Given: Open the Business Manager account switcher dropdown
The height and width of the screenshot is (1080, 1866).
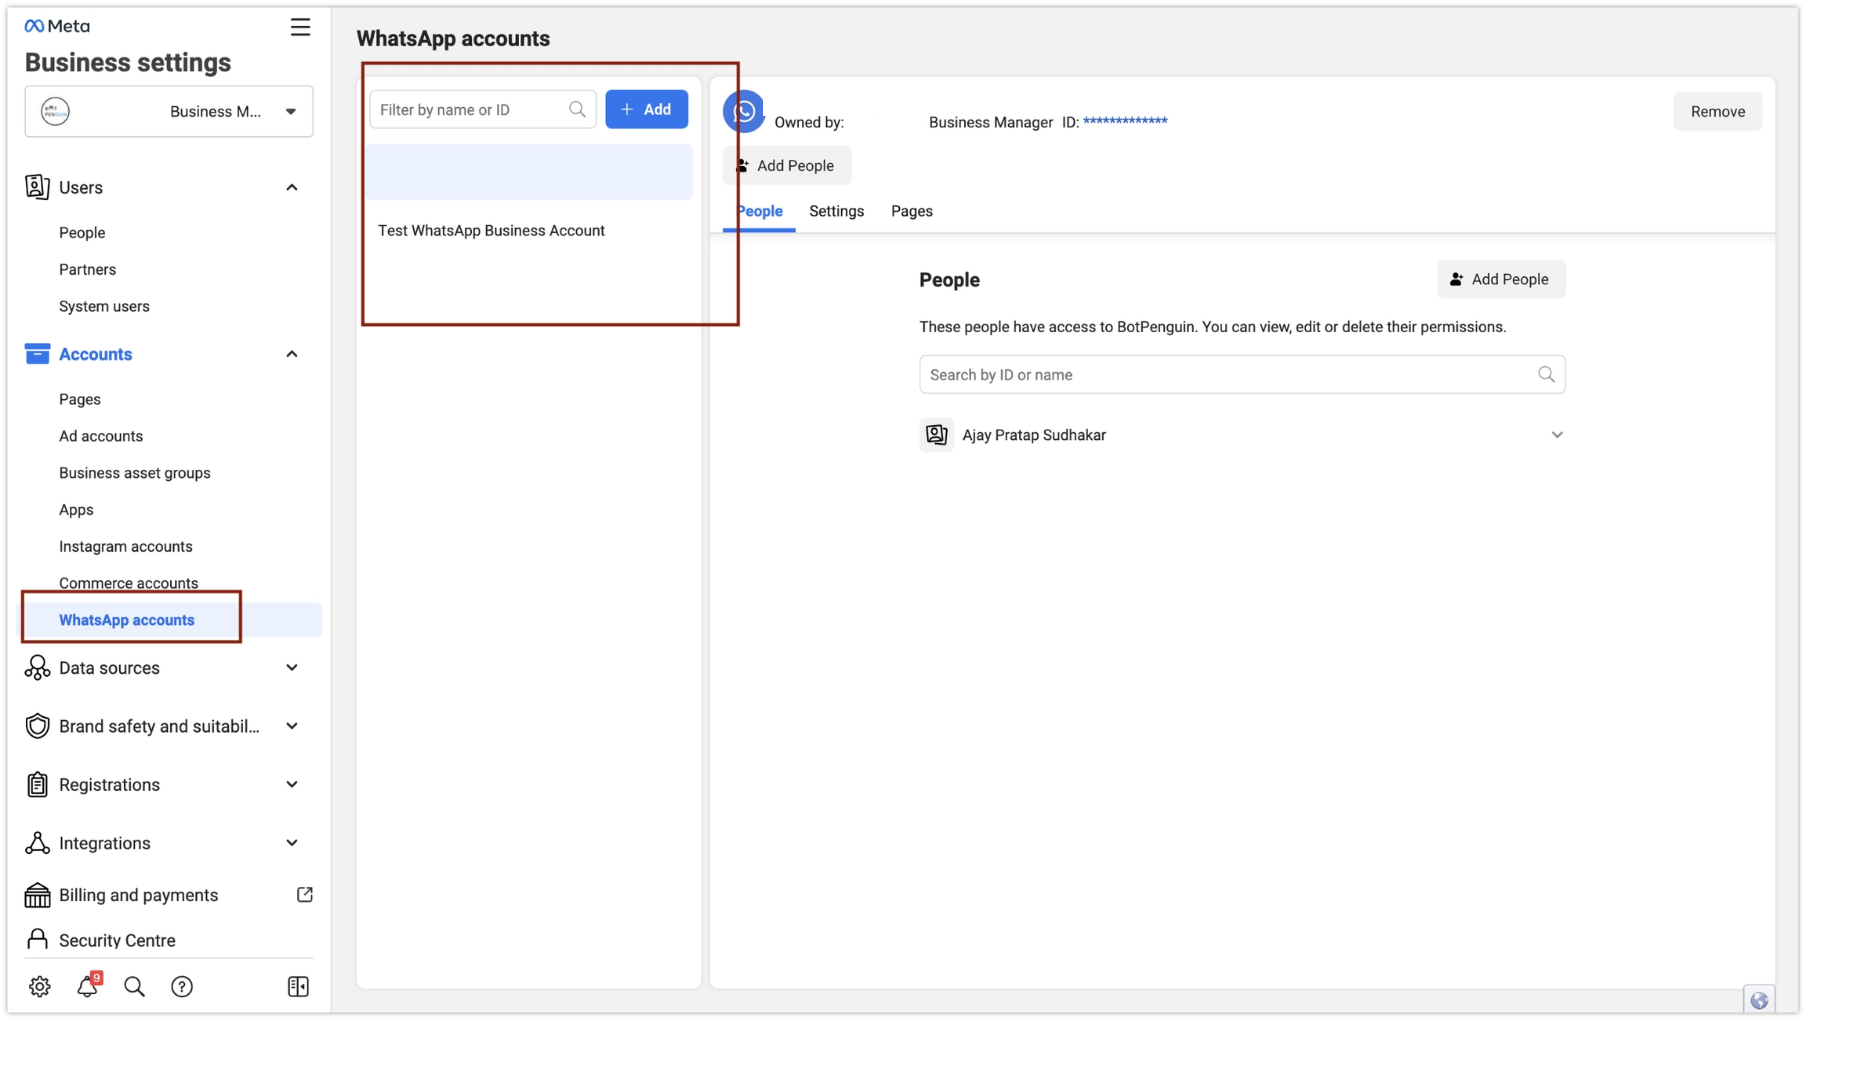Looking at the screenshot, I should (290, 111).
